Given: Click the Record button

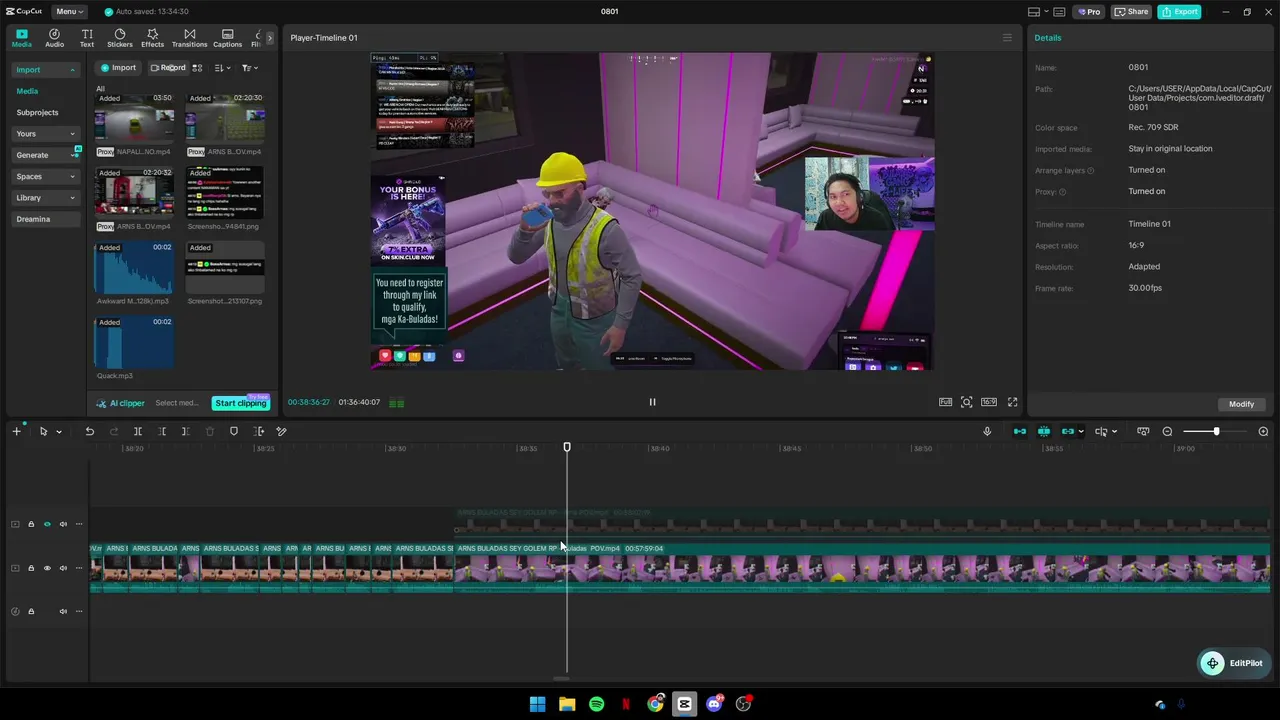Looking at the screenshot, I should [x=168, y=68].
